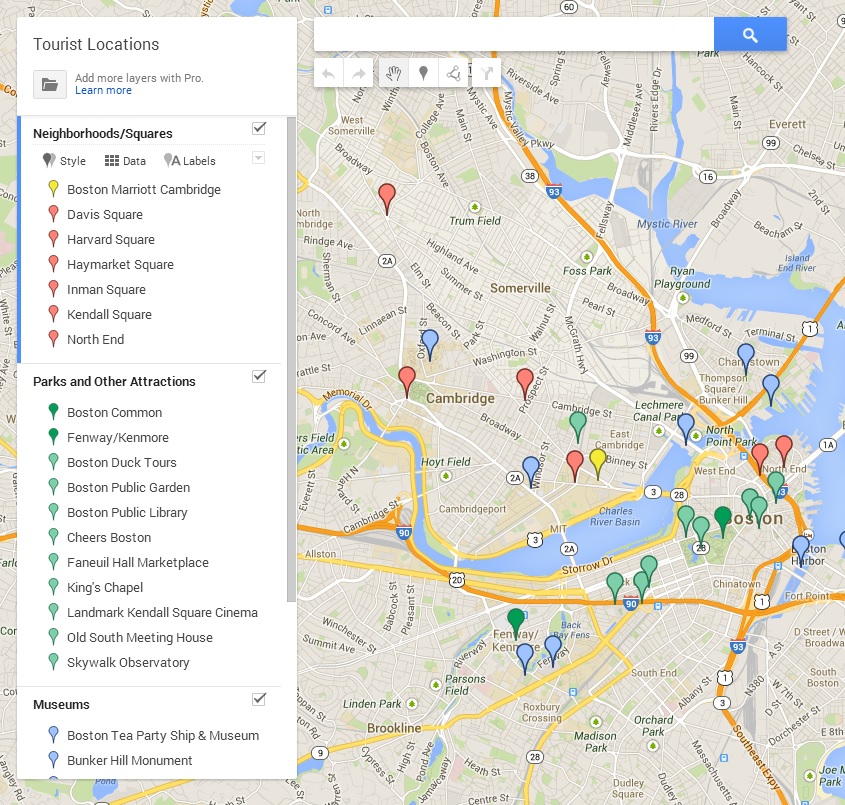The width and height of the screenshot is (845, 805).
Task: Select the red map pin on Prospect St
Action: 525,383
